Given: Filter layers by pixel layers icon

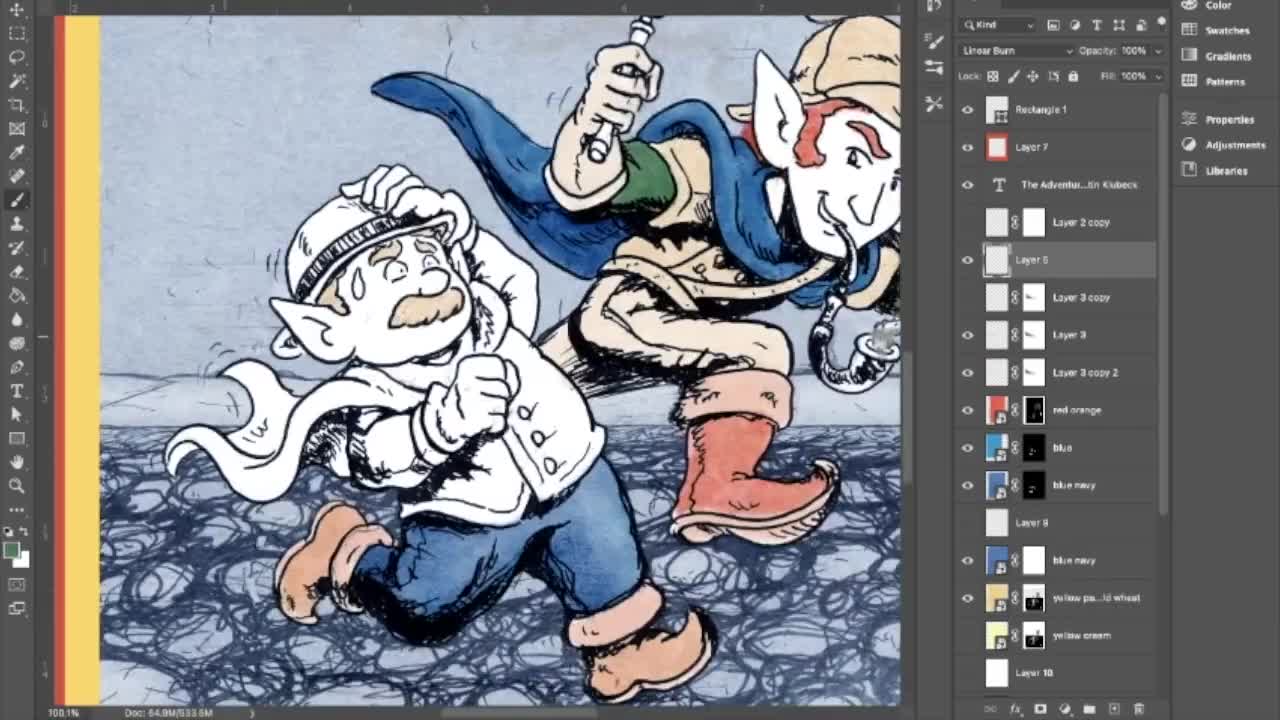Looking at the screenshot, I should 1053,25.
